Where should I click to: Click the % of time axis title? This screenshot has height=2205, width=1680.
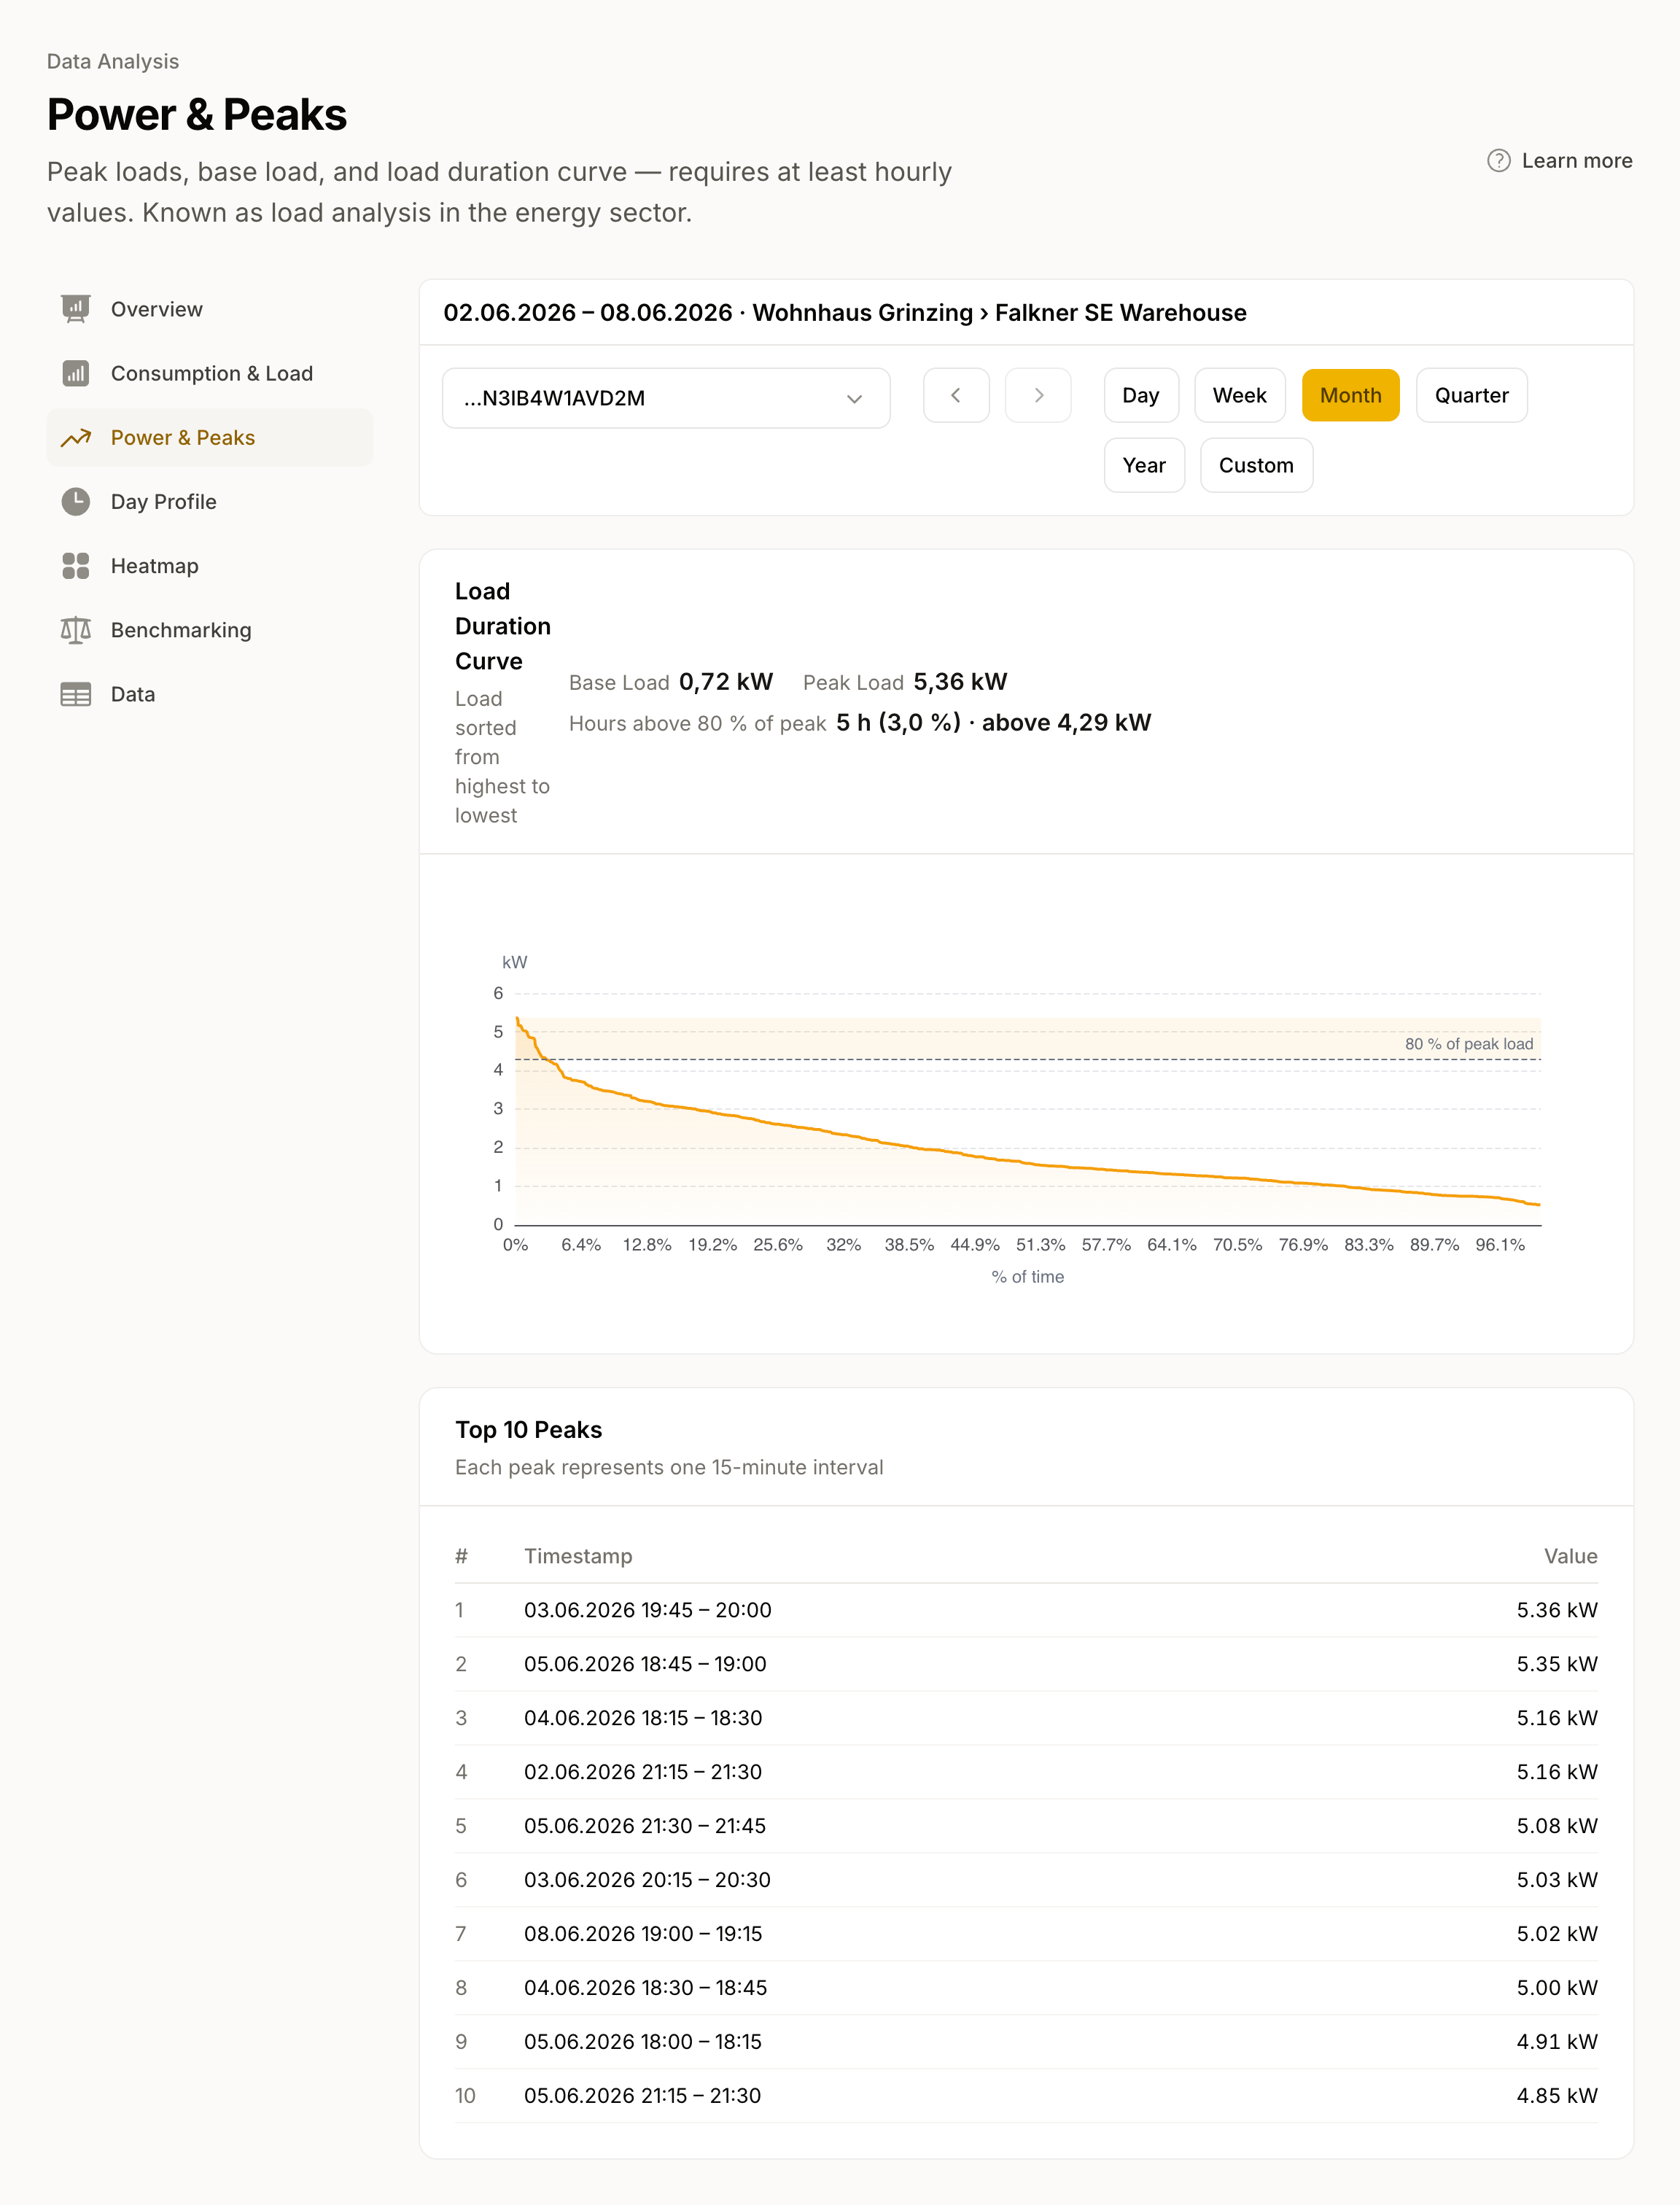click(1028, 1277)
